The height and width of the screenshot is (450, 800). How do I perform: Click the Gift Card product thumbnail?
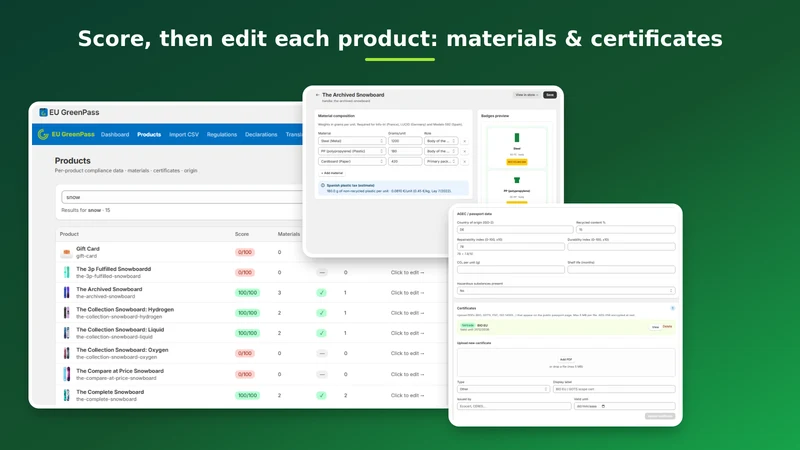click(66, 252)
